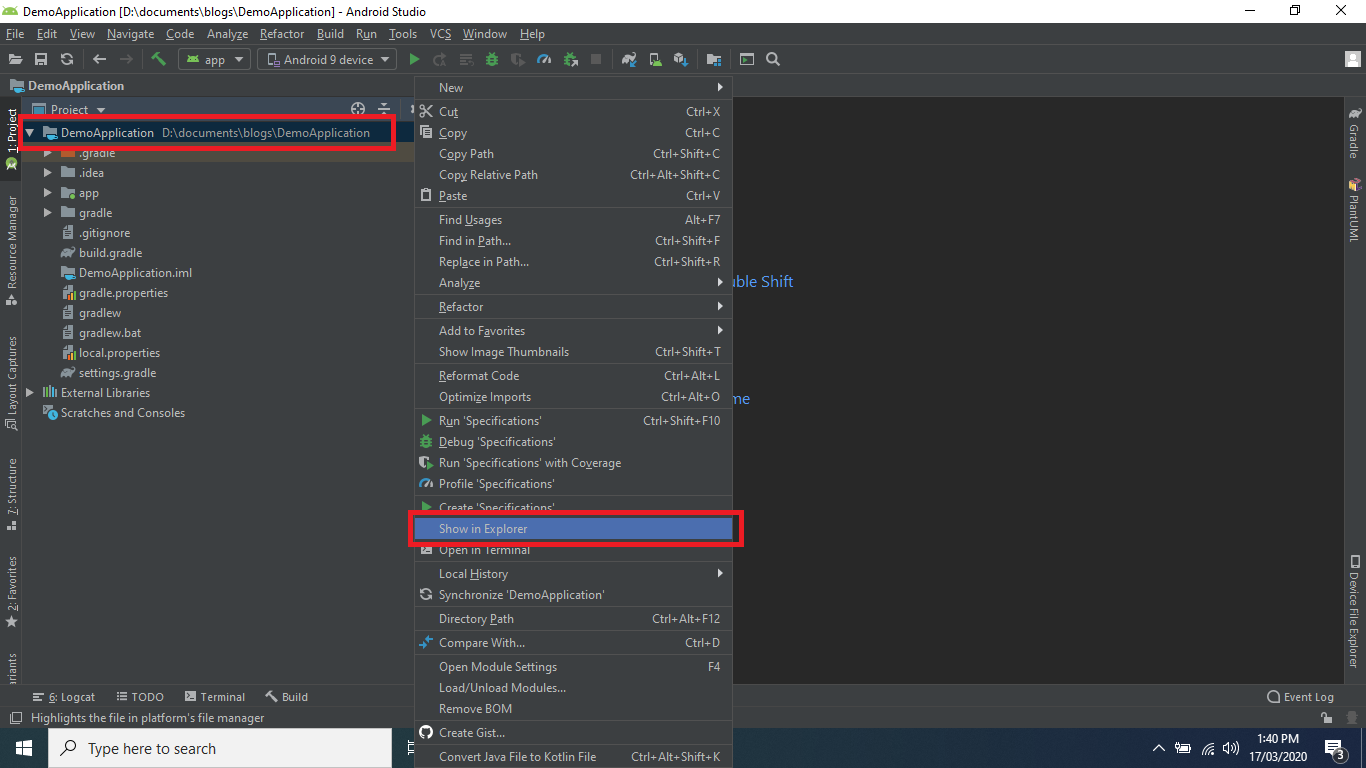Select Scratches and Consoles tree node
The height and width of the screenshot is (768, 1366).
(x=123, y=413)
